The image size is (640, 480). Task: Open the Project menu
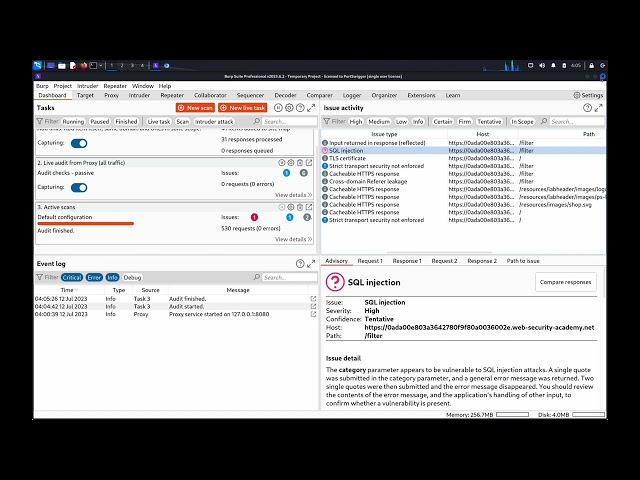point(62,86)
